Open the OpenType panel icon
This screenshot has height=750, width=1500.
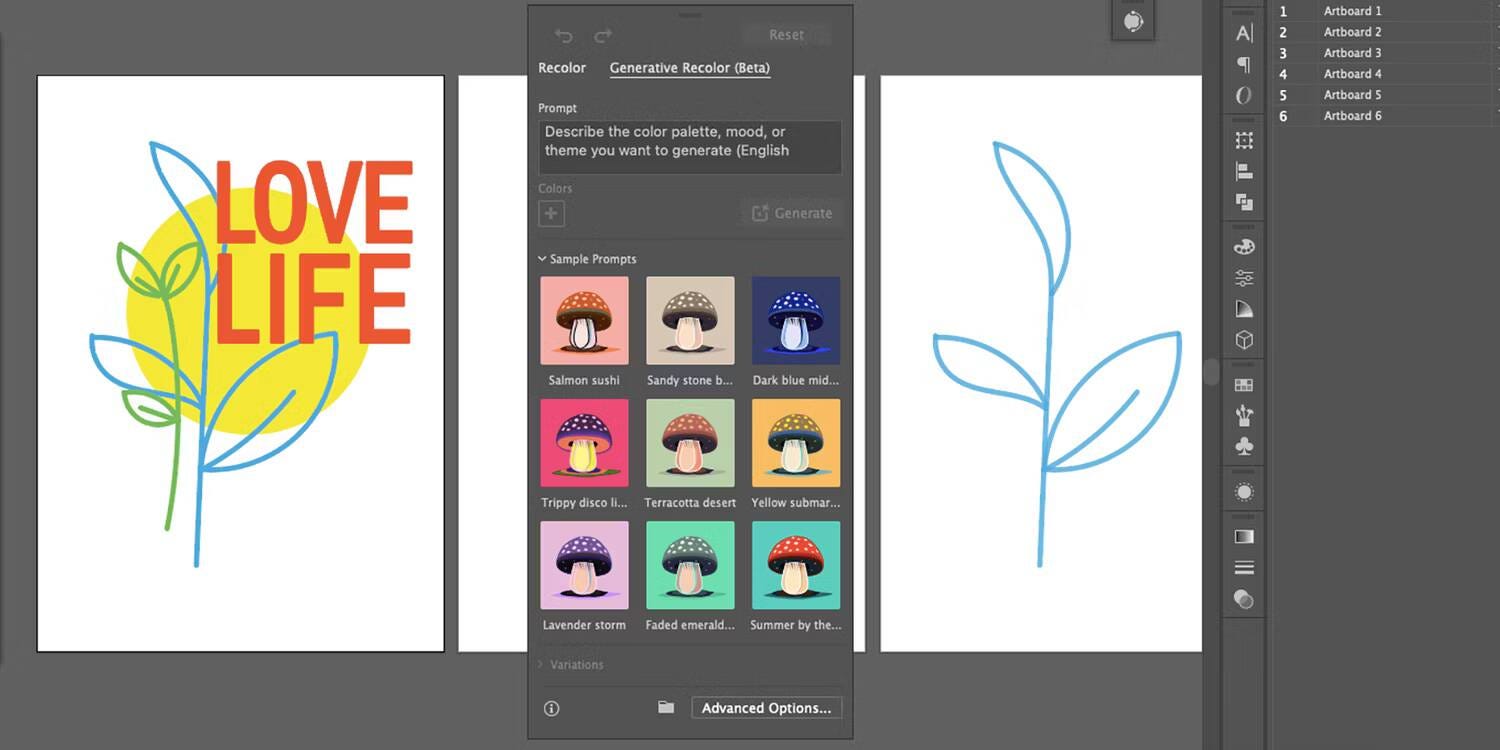pos(1243,95)
